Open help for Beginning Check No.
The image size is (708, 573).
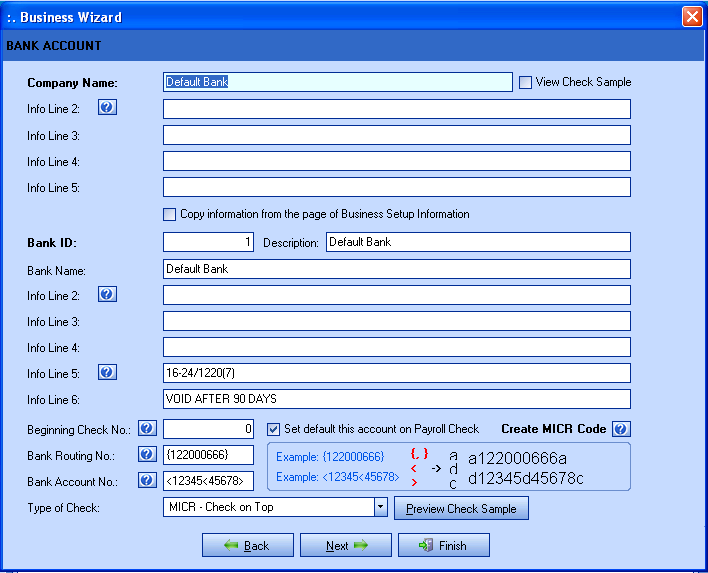pos(147,429)
